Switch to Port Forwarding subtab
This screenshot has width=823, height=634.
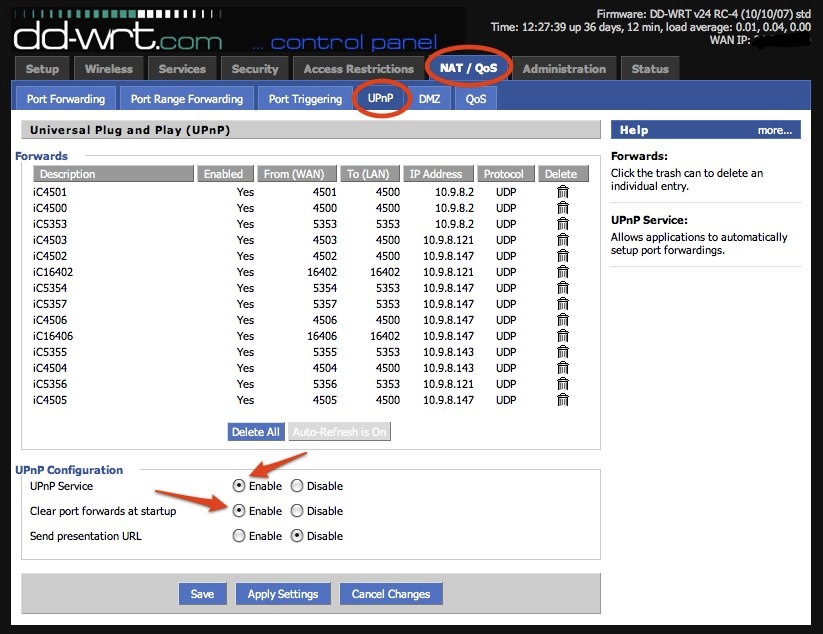(x=66, y=99)
